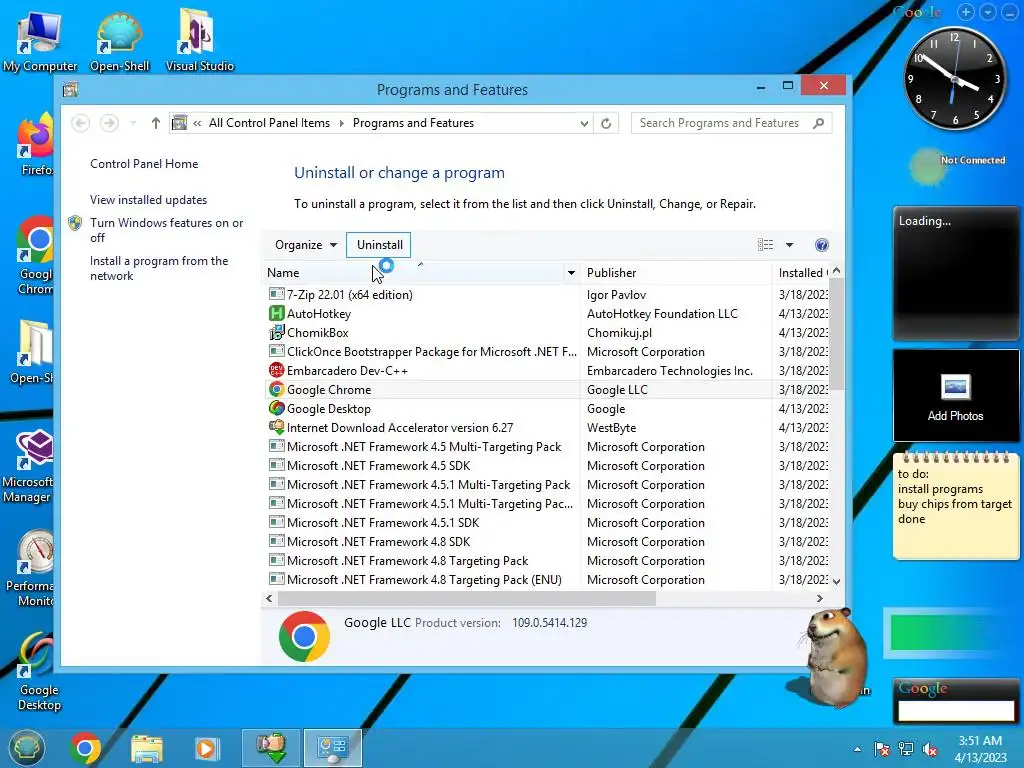Image resolution: width=1024 pixels, height=768 pixels.
Task: Click the network status tray icon
Action: click(x=906, y=749)
